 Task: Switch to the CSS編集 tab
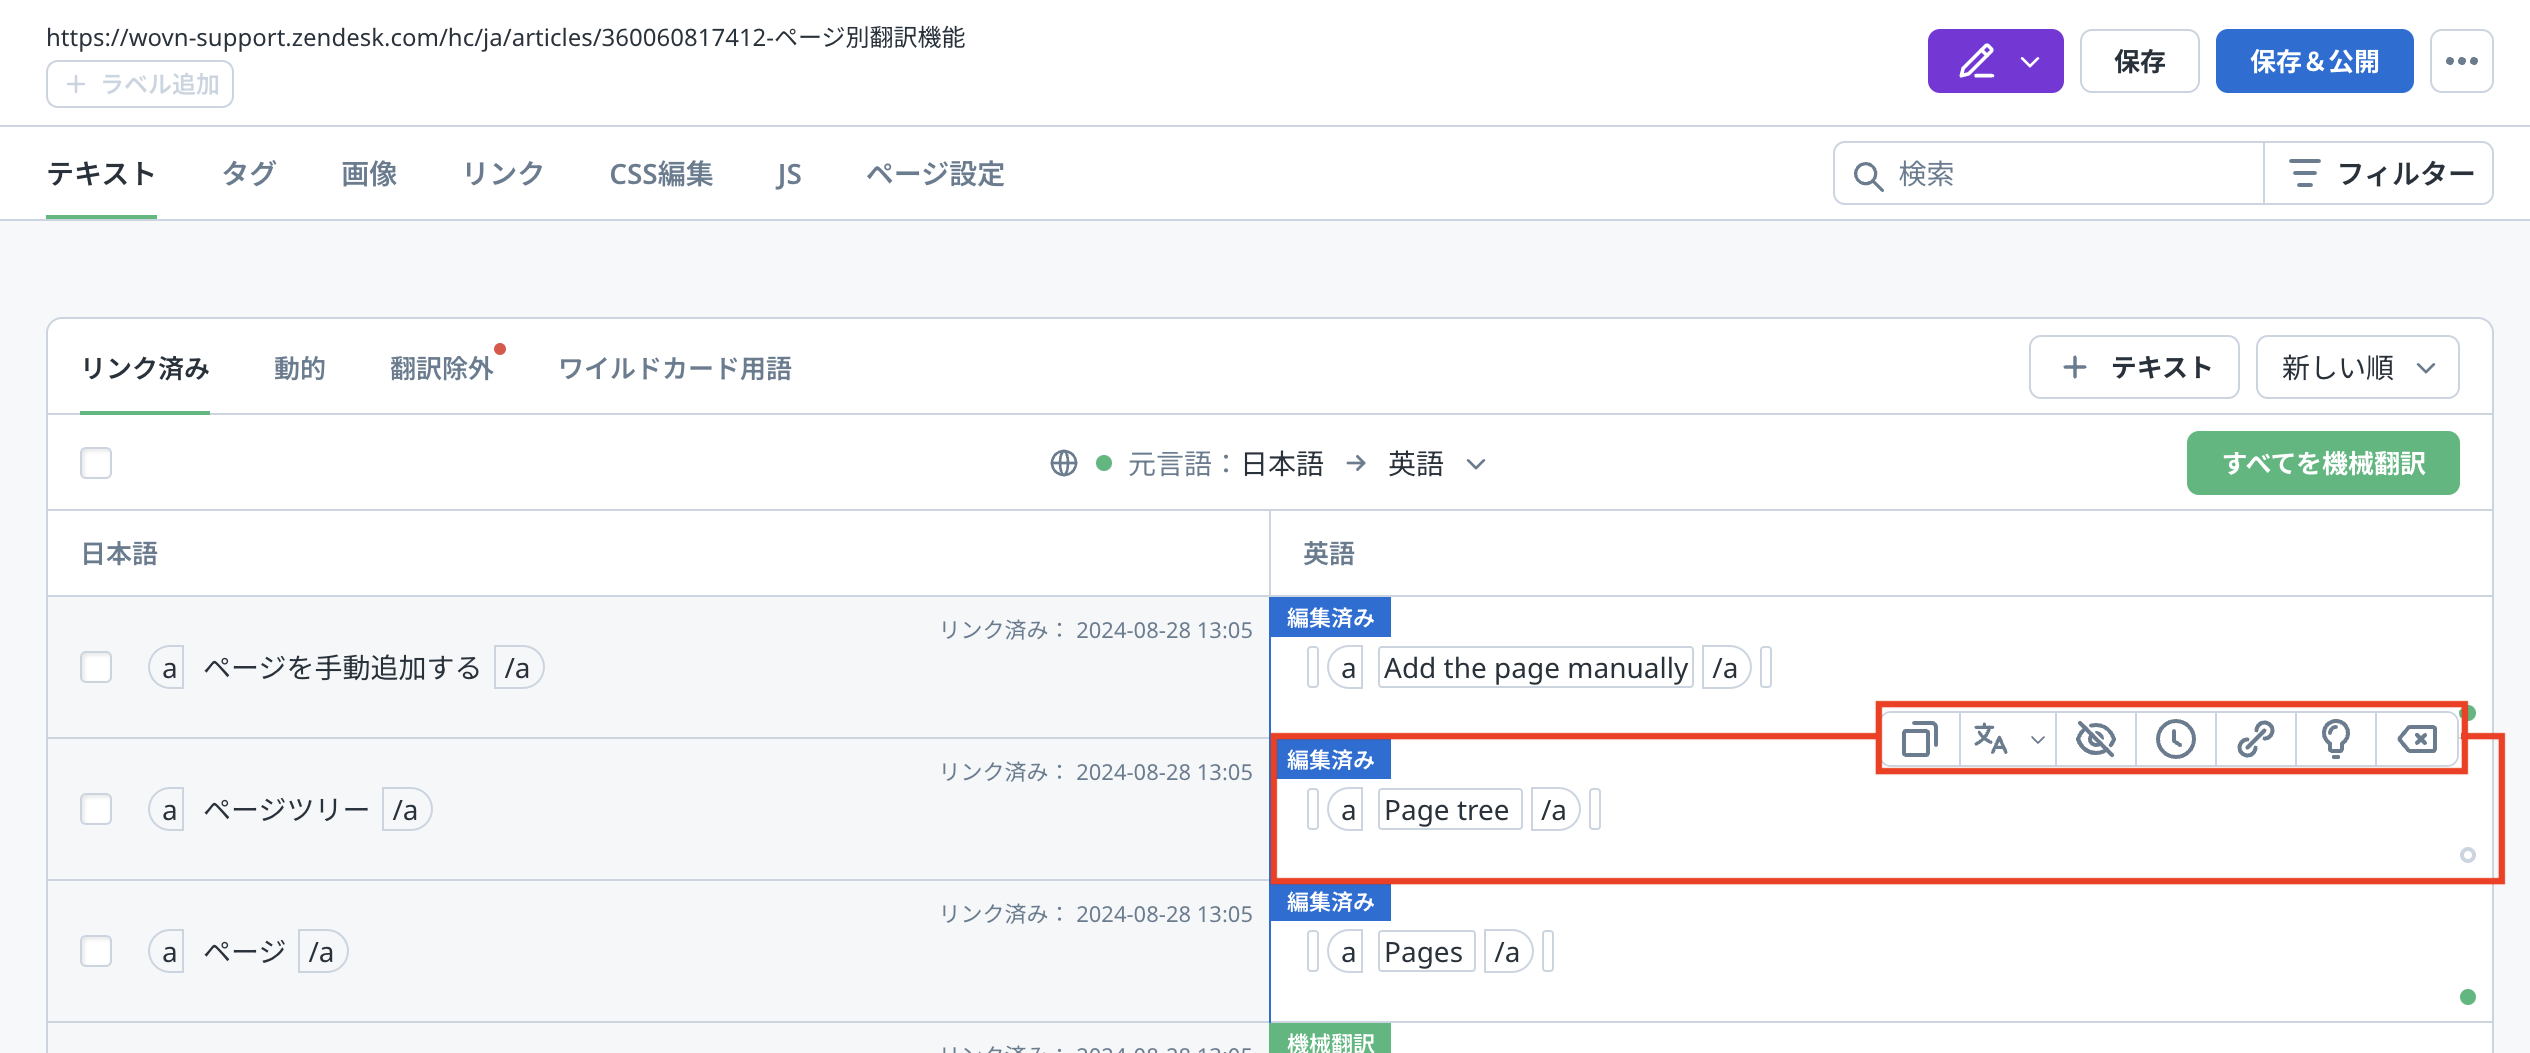[x=661, y=174]
